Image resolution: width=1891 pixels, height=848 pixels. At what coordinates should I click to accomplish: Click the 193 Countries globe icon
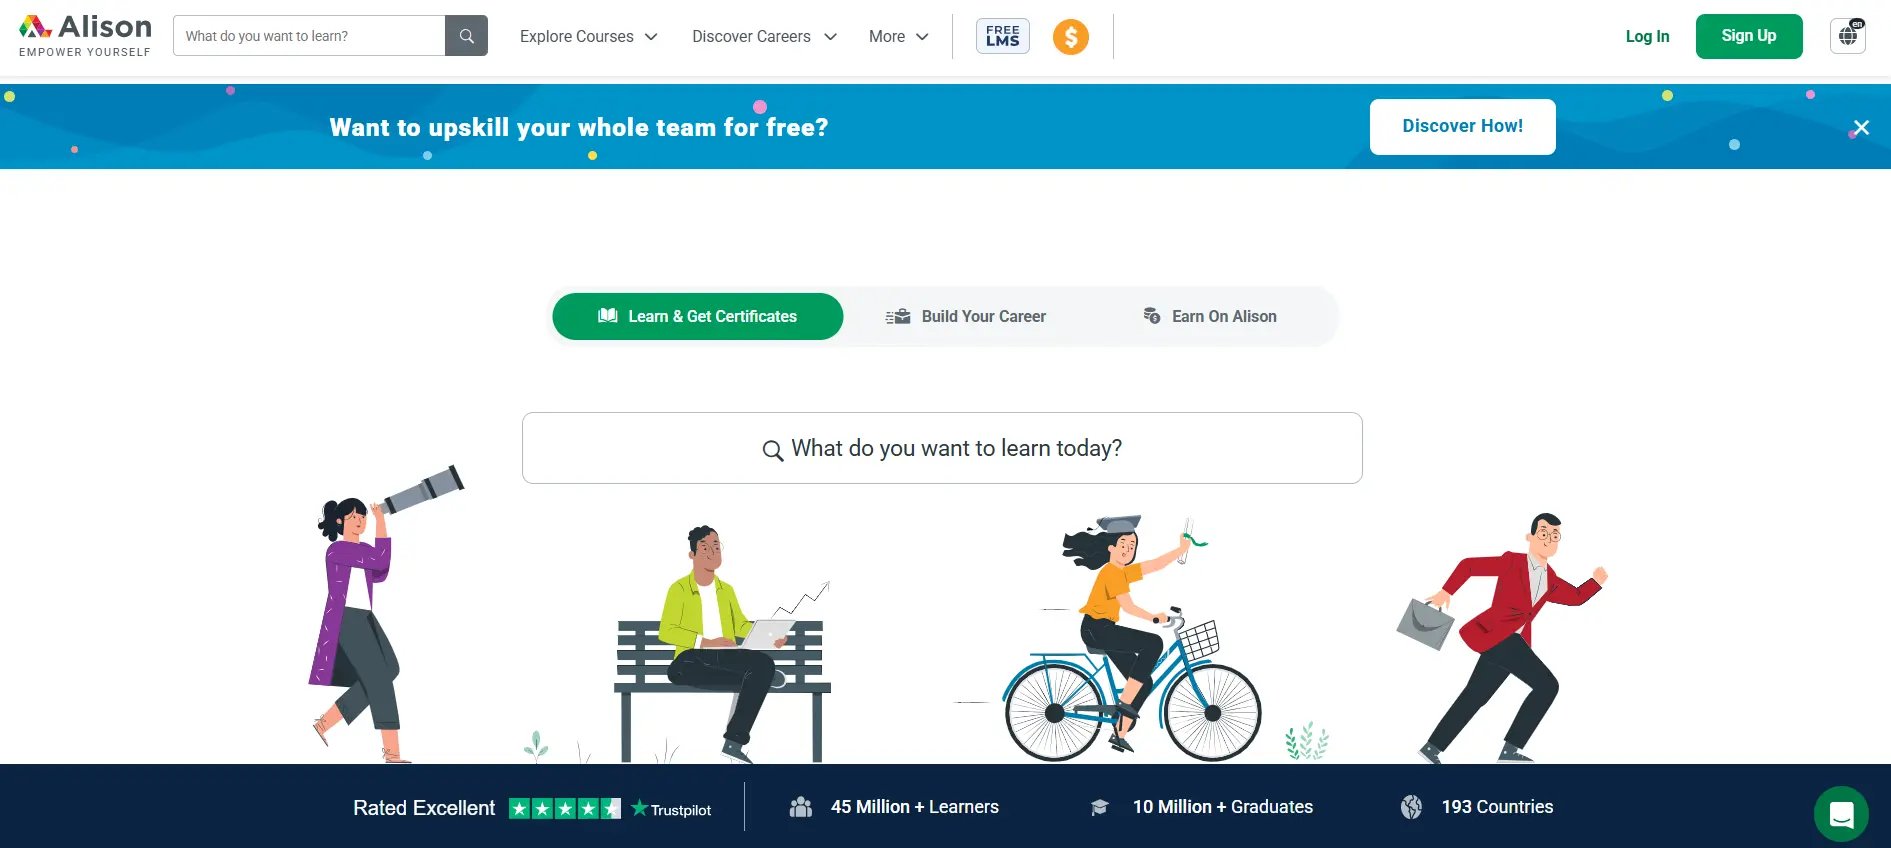(1411, 807)
